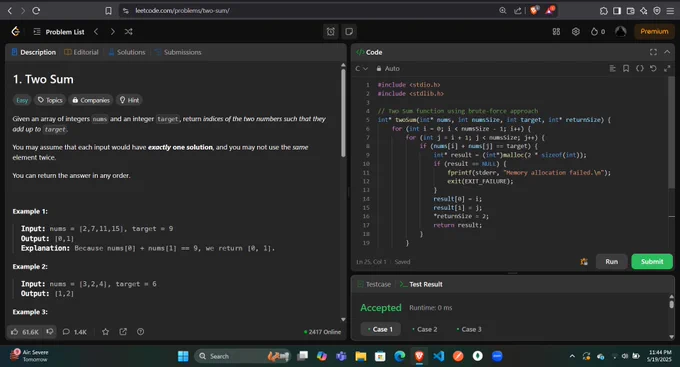The width and height of the screenshot is (680, 367).
Task: Expand the editor diagonal arrows icon
Action: pyautogui.click(x=667, y=69)
